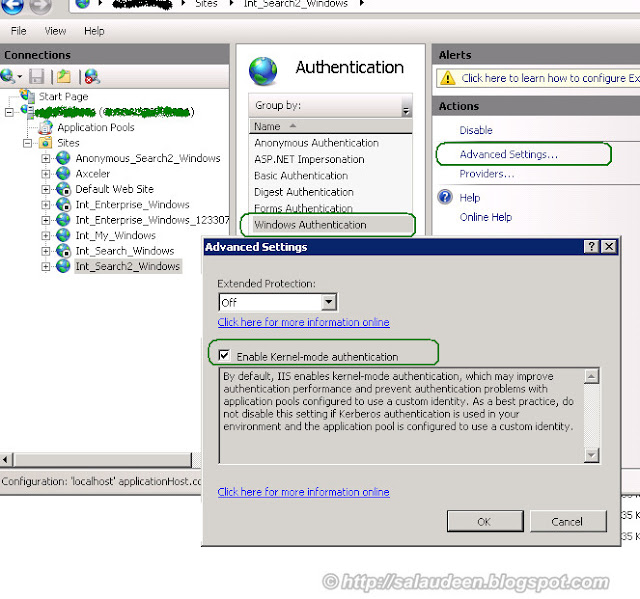Expand the Axceler site node

(46, 174)
